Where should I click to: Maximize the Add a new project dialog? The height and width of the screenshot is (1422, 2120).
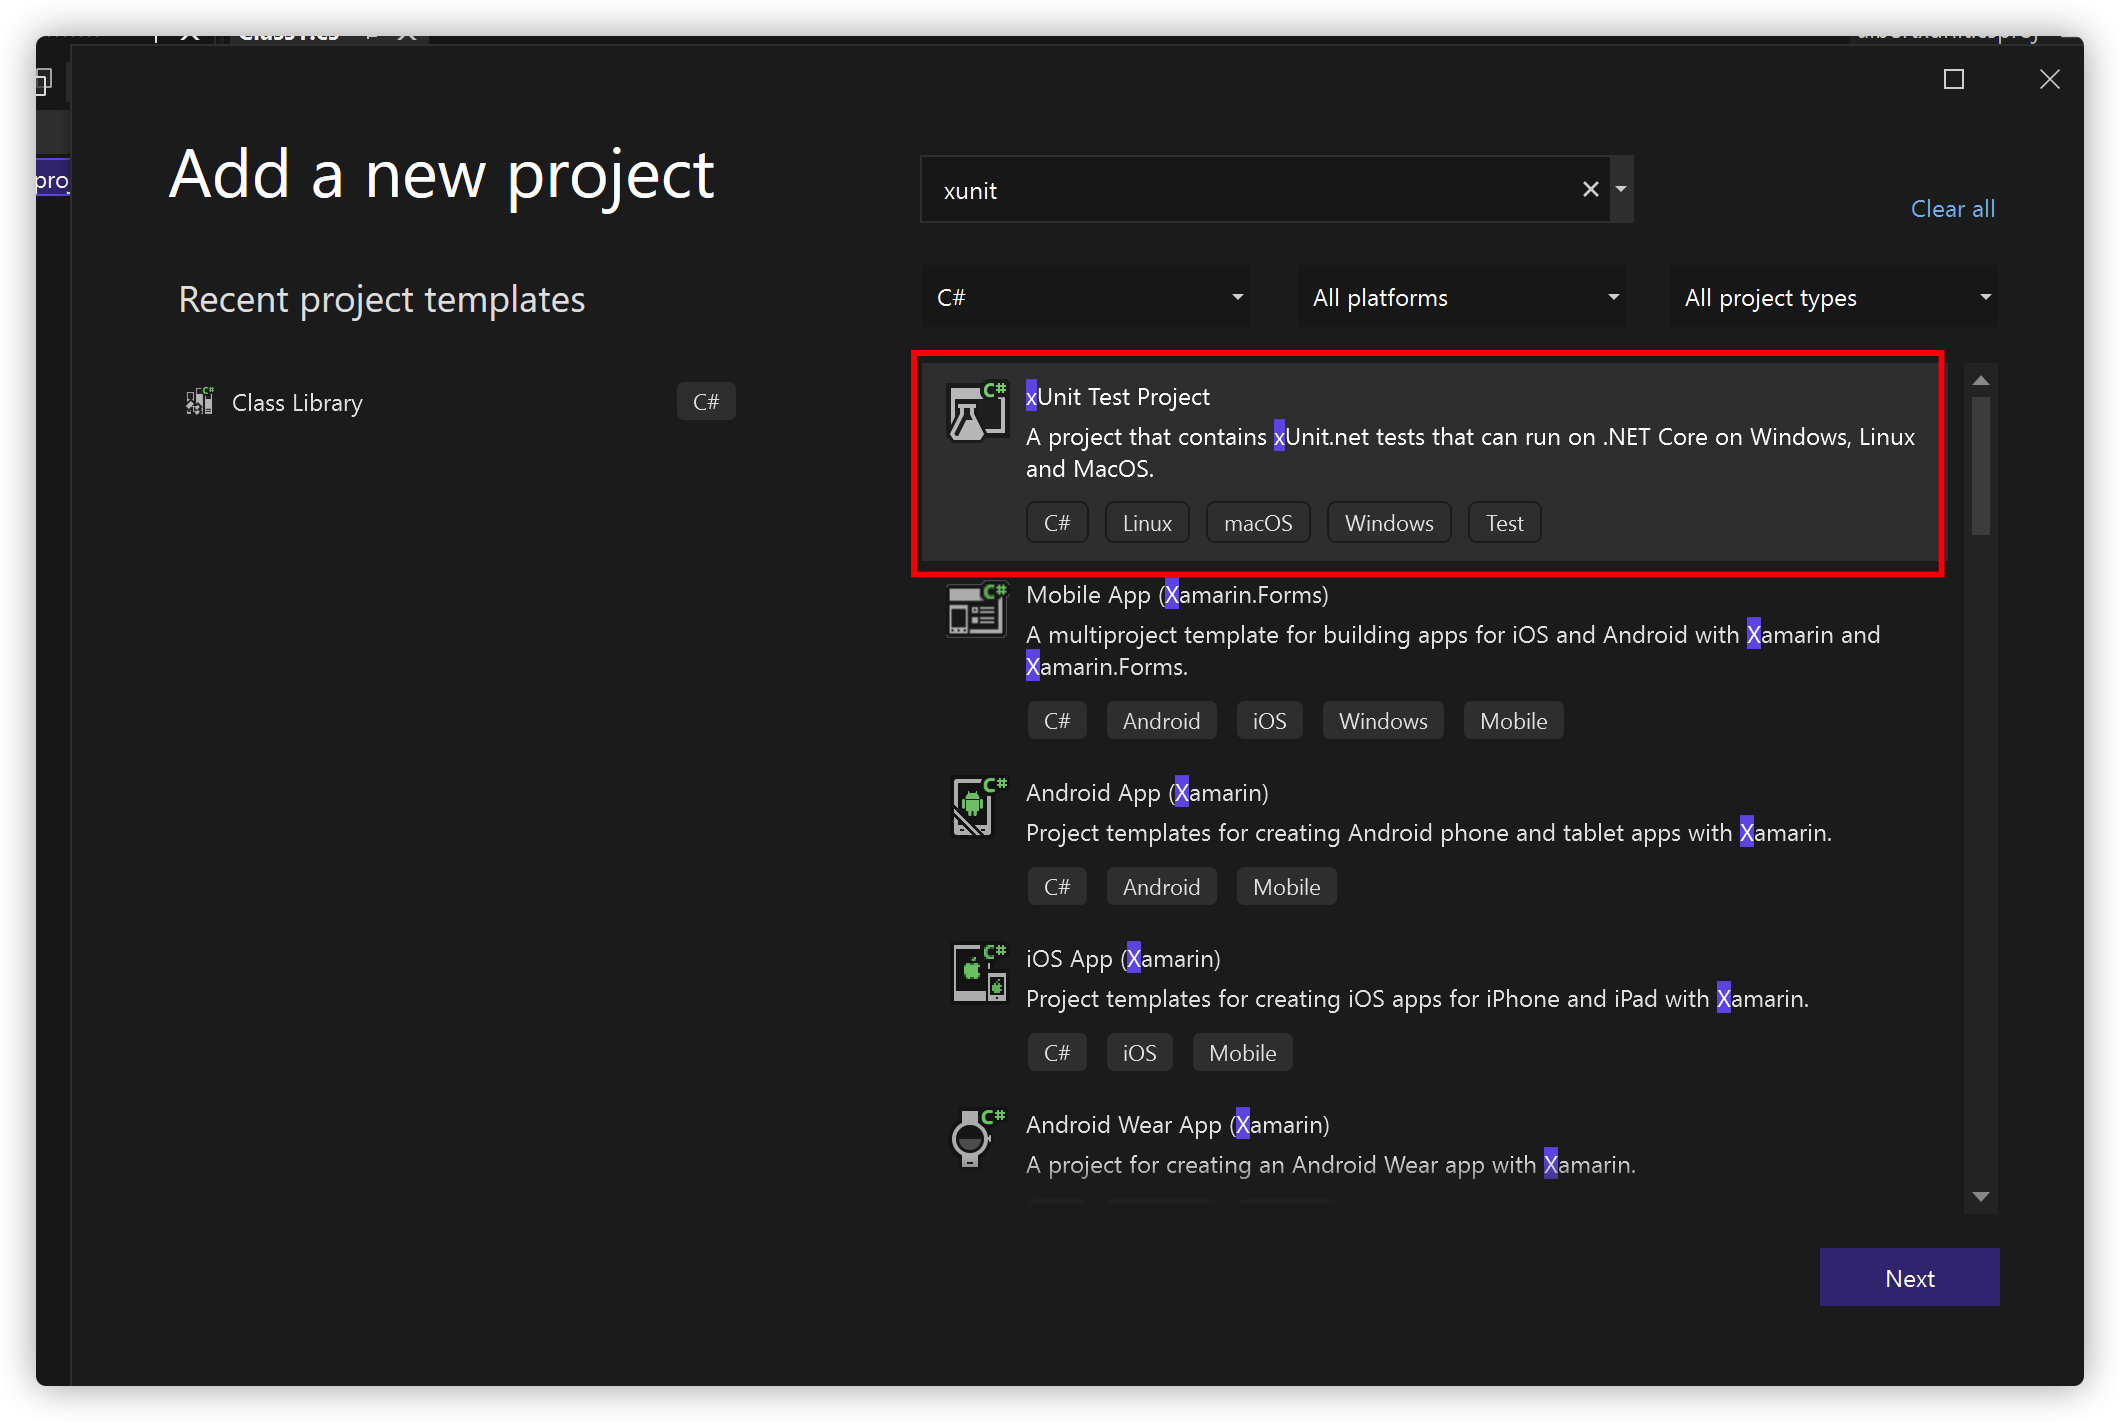[x=1953, y=79]
